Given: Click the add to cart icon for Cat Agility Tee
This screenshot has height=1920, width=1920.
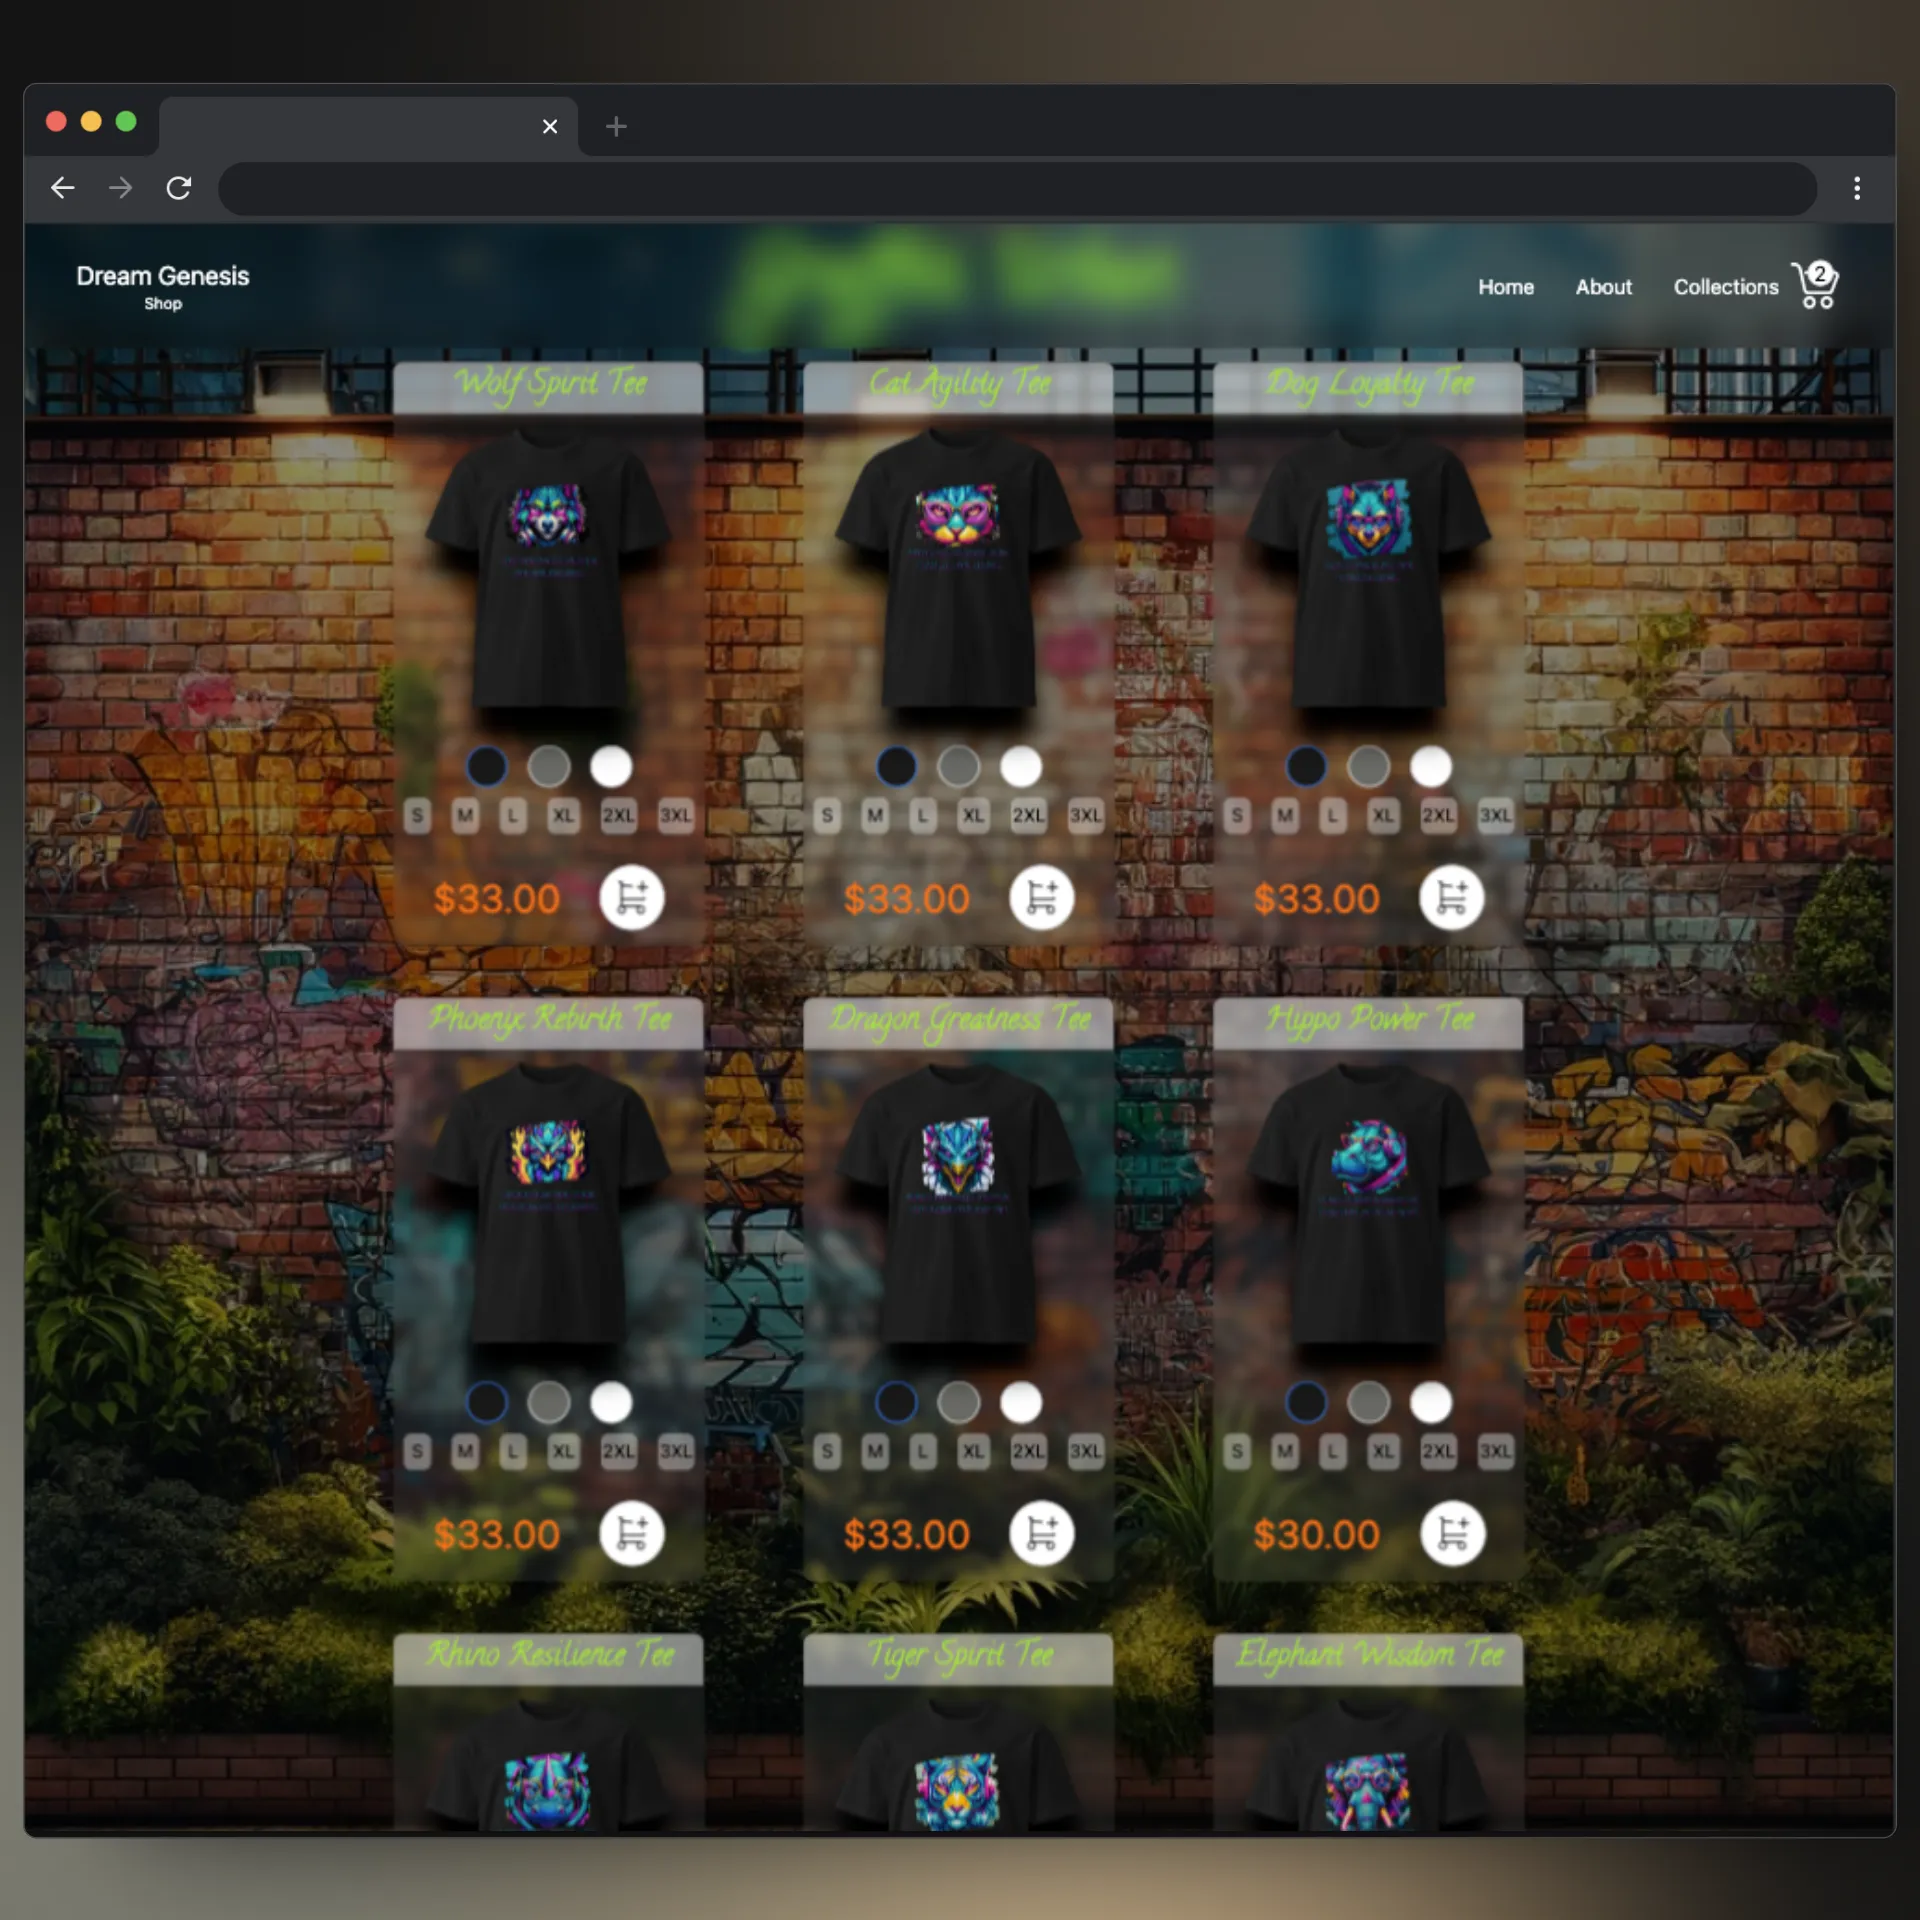Looking at the screenshot, I should click(1041, 898).
